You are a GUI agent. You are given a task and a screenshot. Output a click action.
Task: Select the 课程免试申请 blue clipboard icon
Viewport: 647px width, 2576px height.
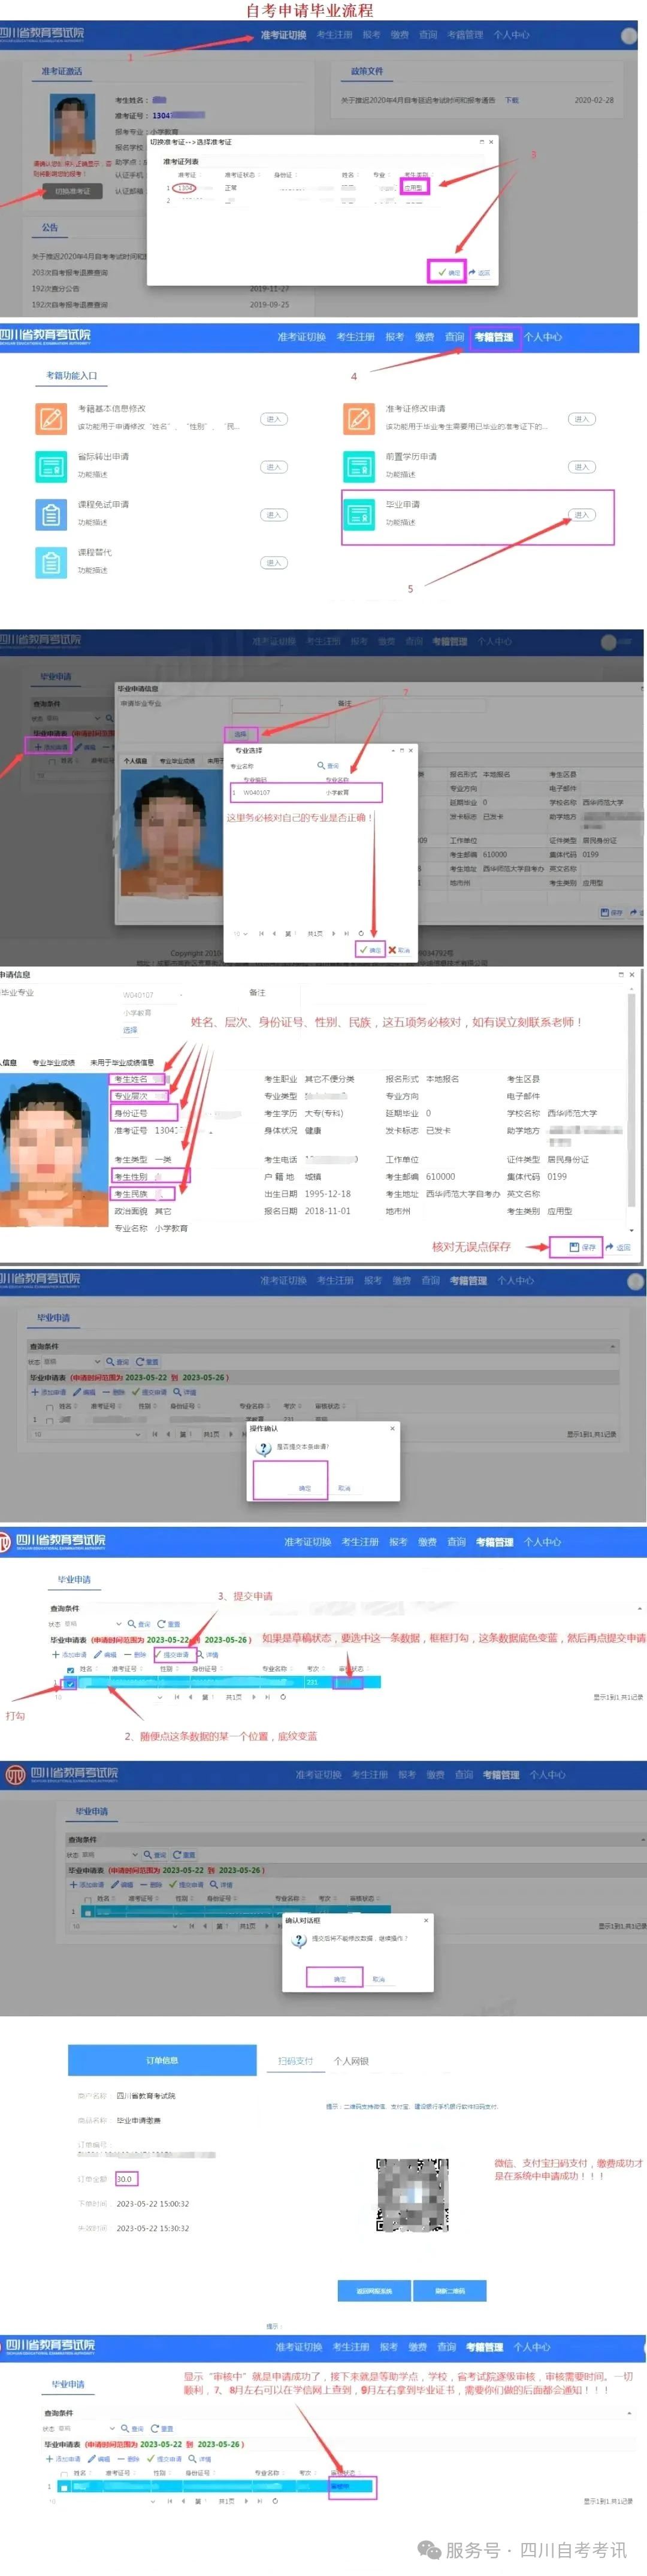pyautogui.click(x=50, y=514)
